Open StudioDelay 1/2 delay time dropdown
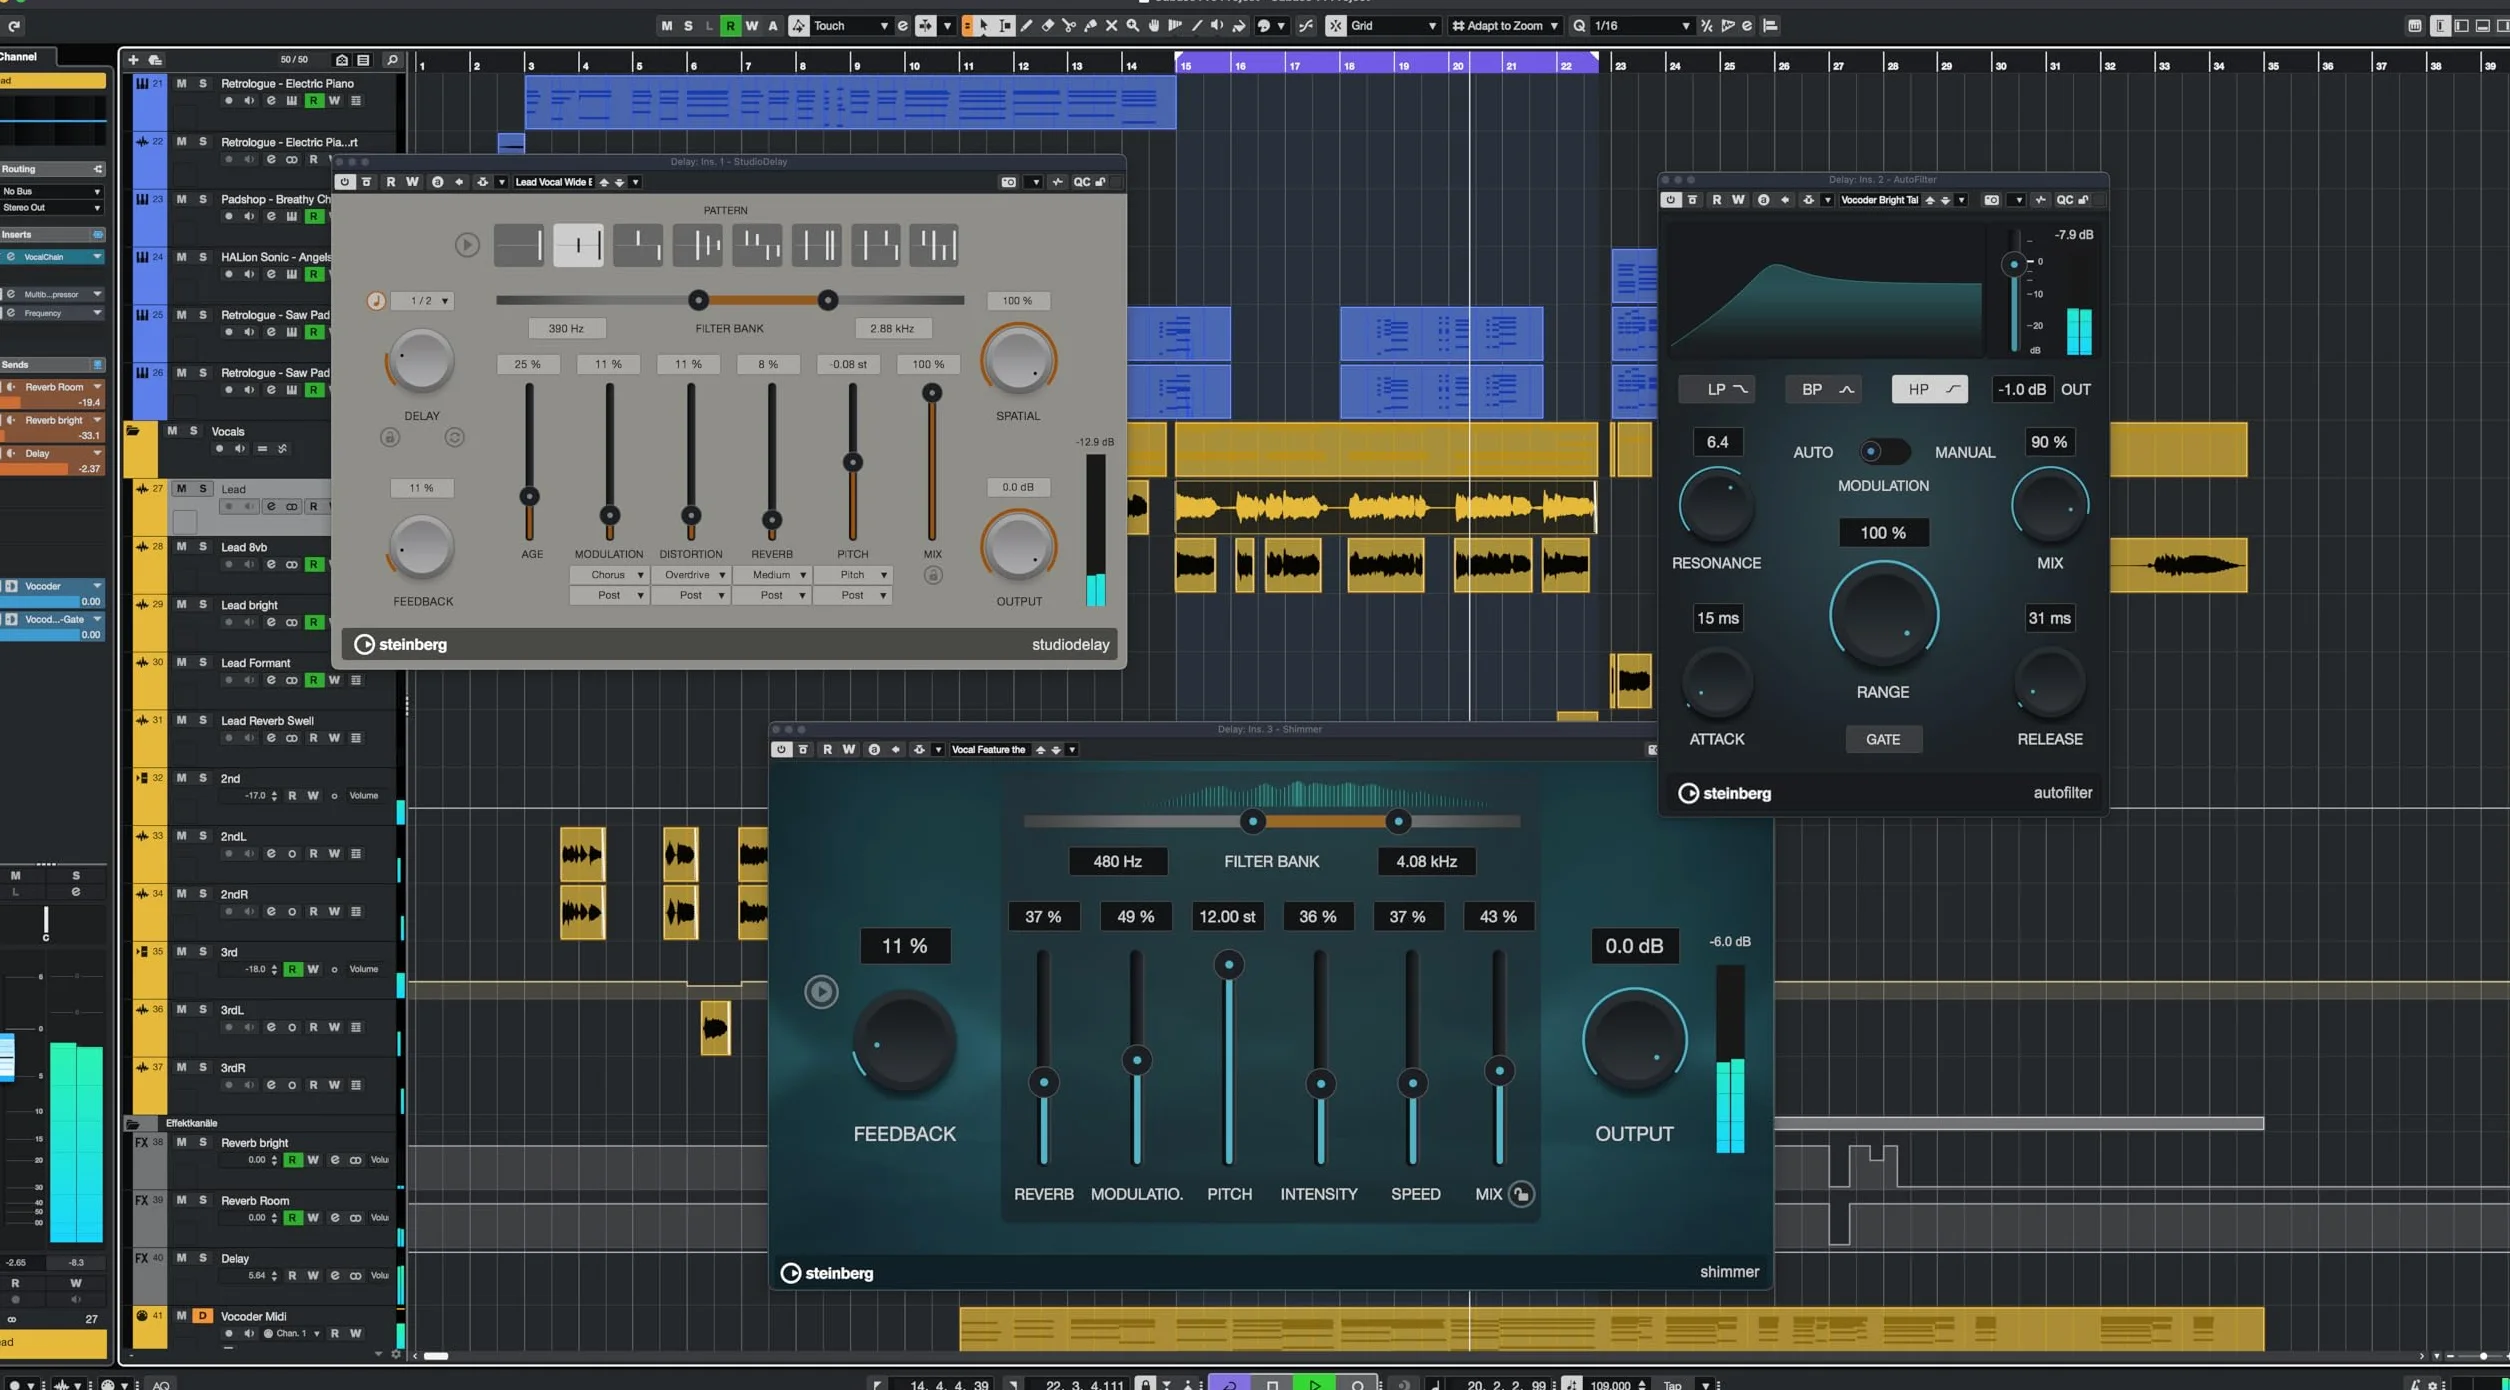 point(423,301)
